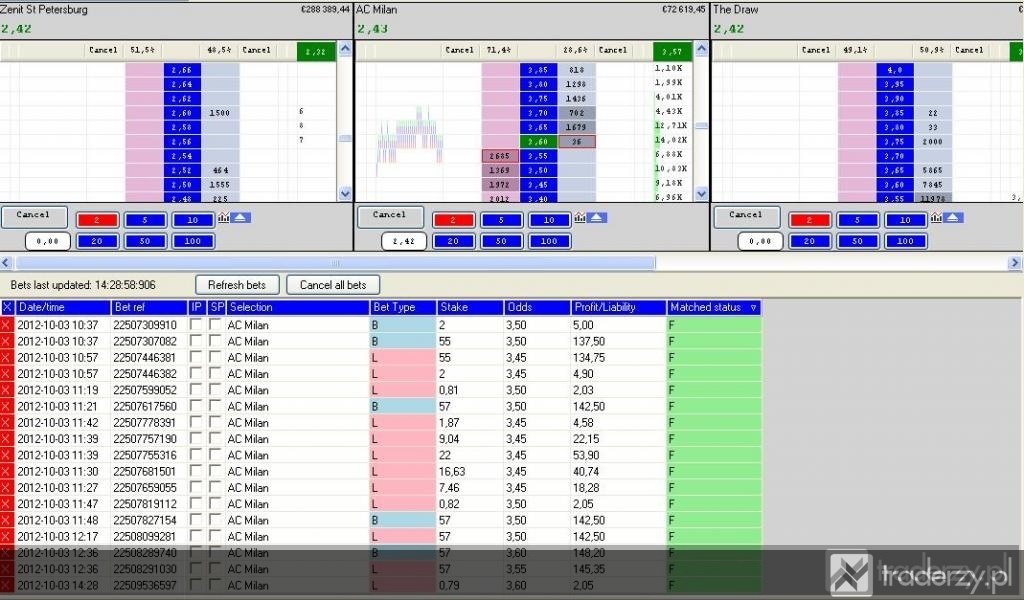This screenshot has height=600, width=1024.
Task: Click scroll-down arrow of AC Milan ladder
Action: click(x=701, y=193)
